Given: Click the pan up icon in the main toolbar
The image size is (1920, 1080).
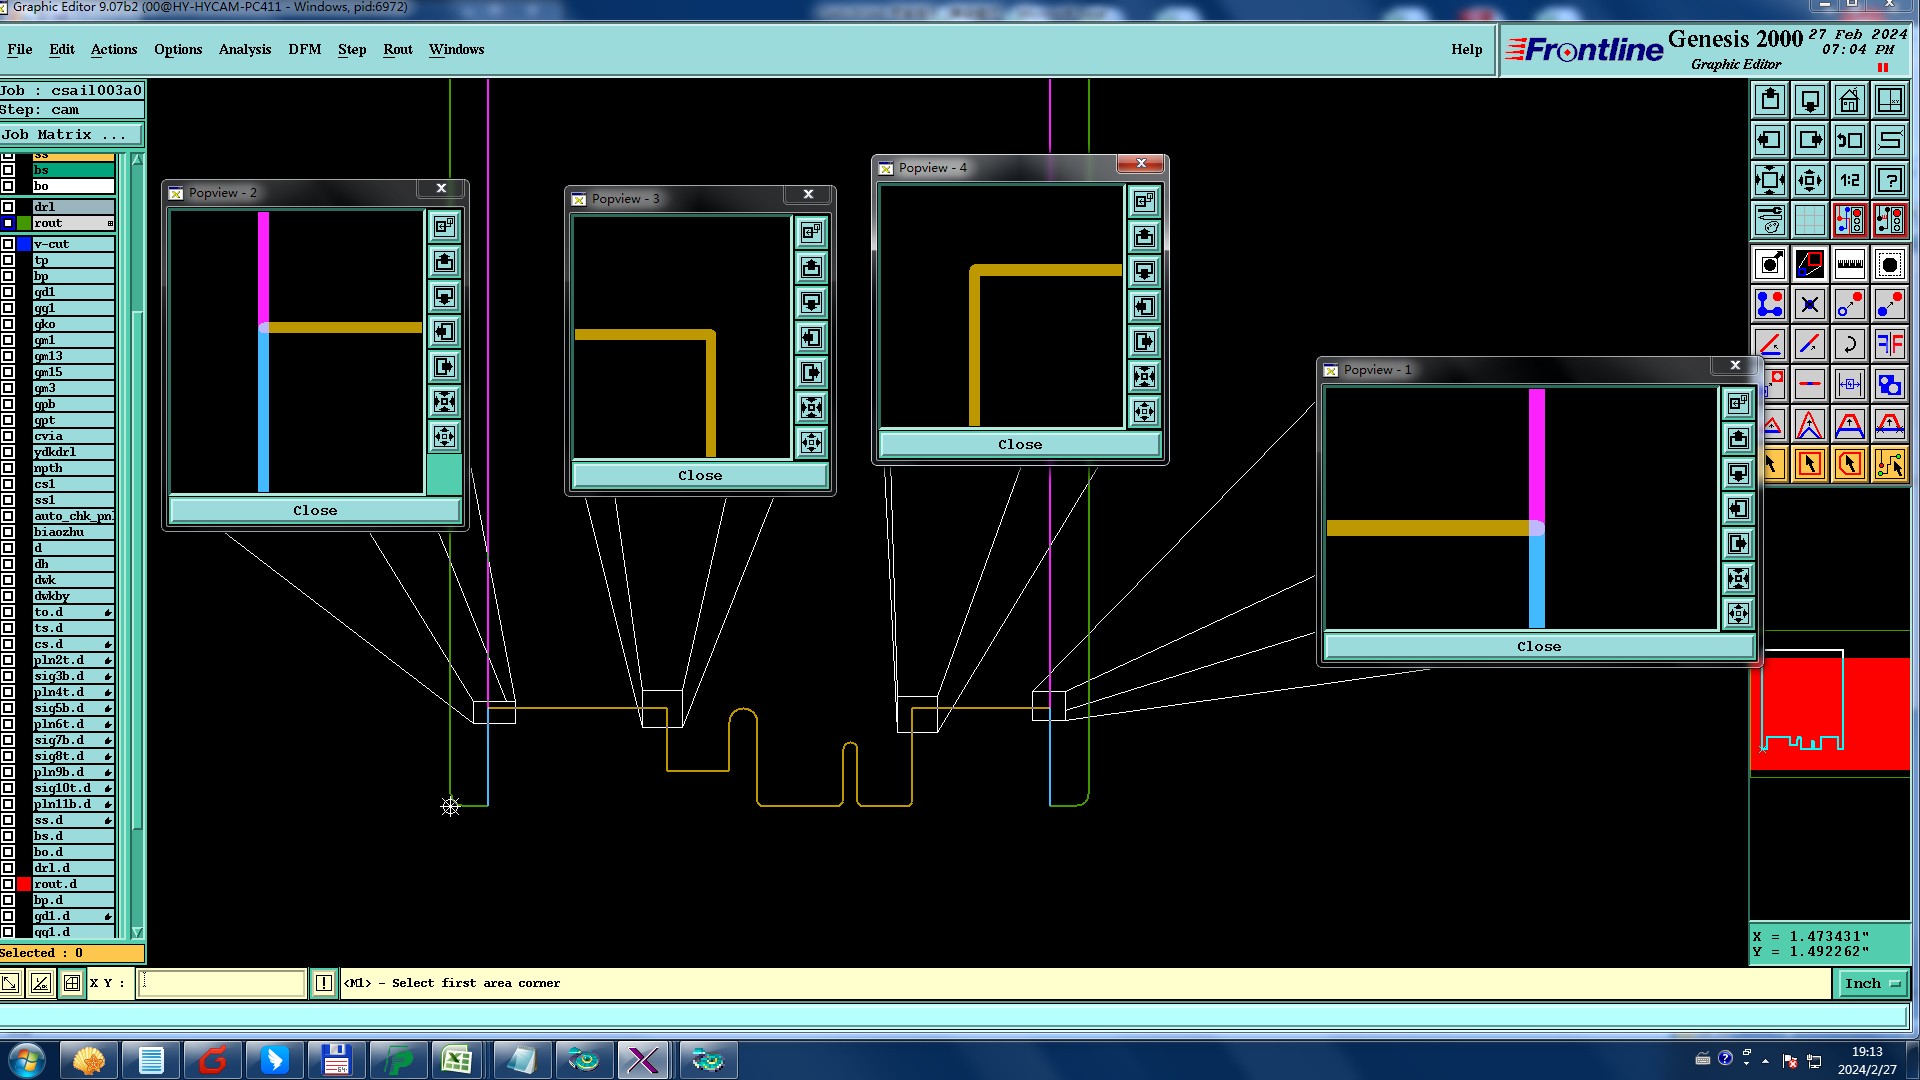Looking at the screenshot, I should (x=1770, y=100).
